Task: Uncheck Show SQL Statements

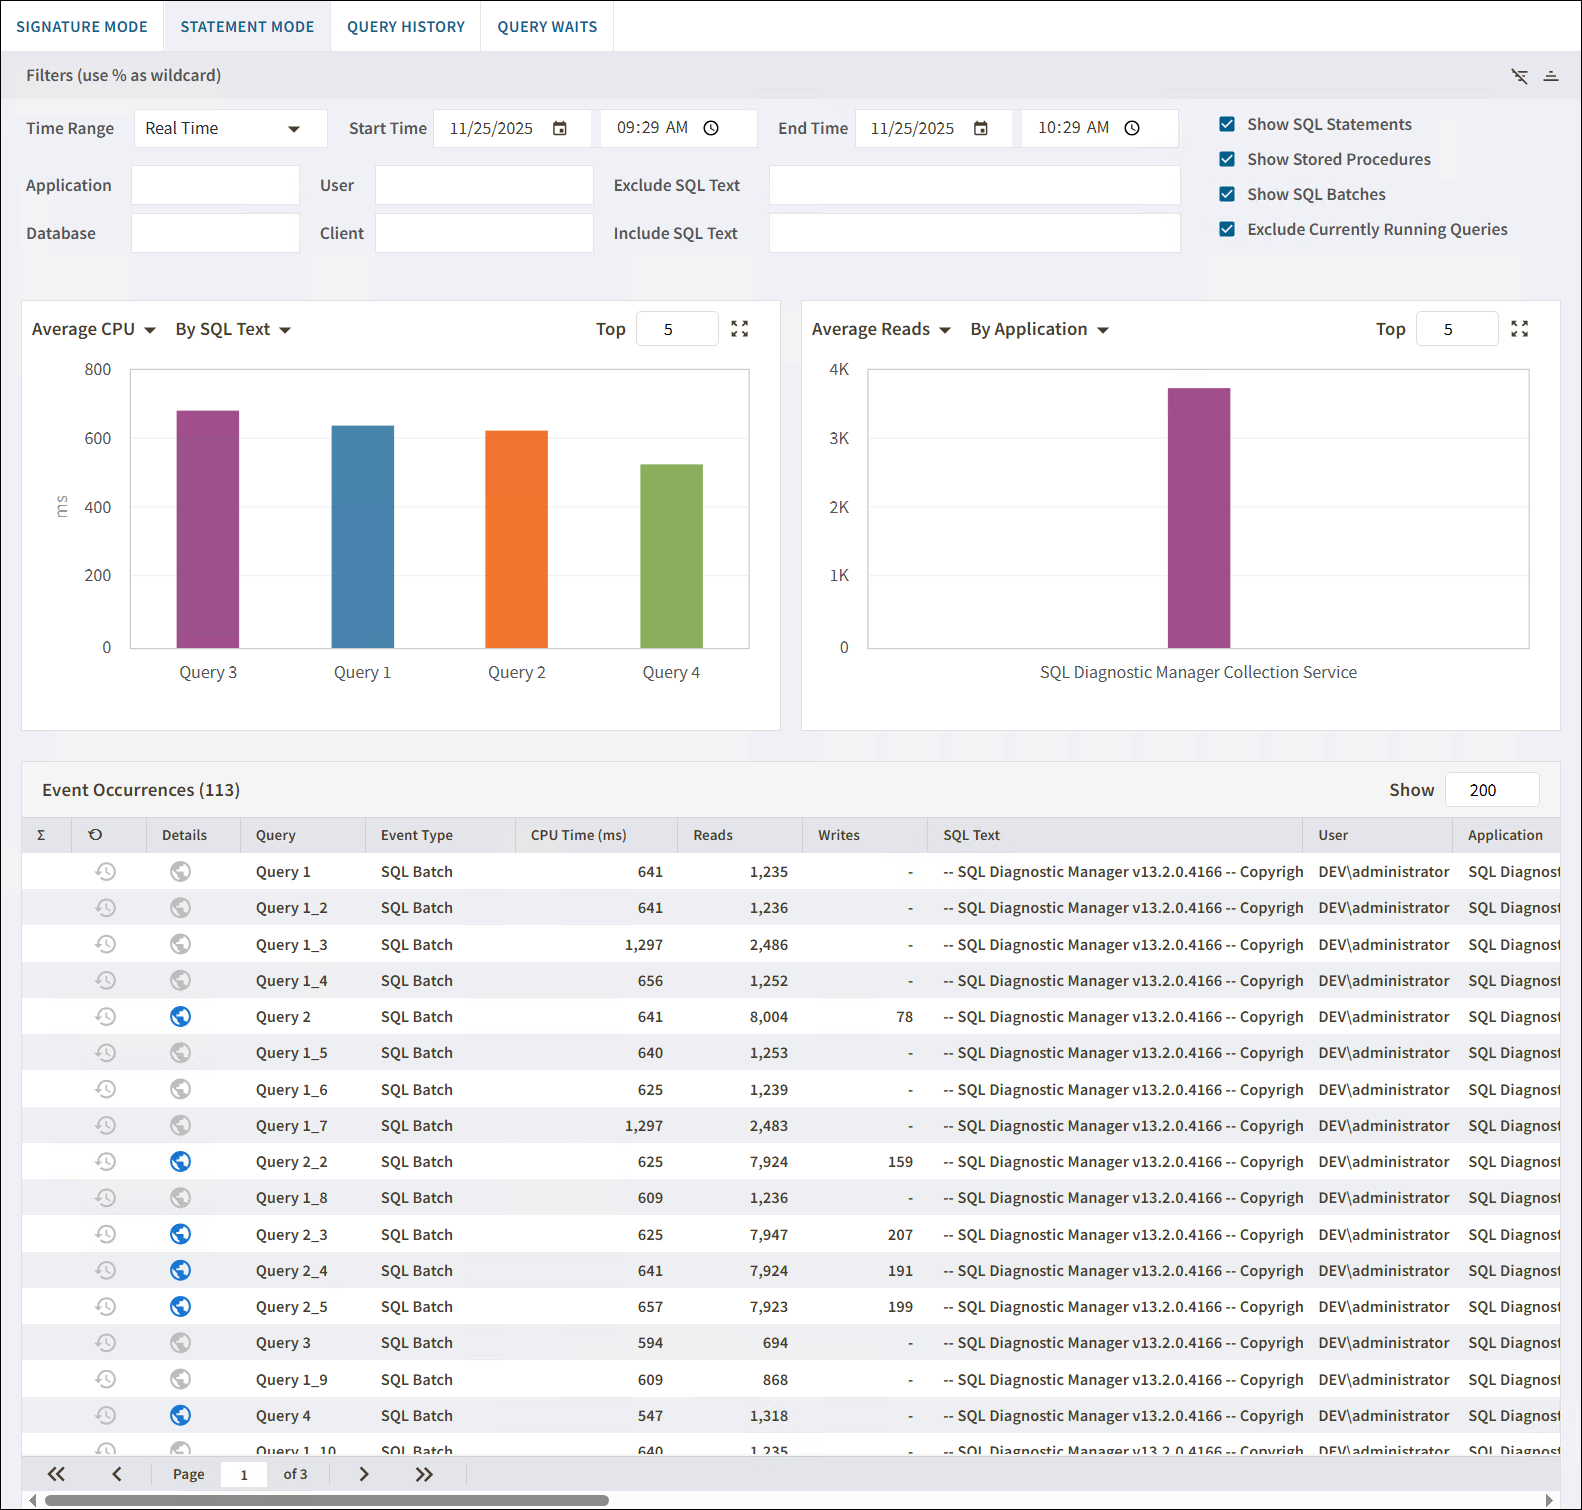Action: pos(1227,124)
